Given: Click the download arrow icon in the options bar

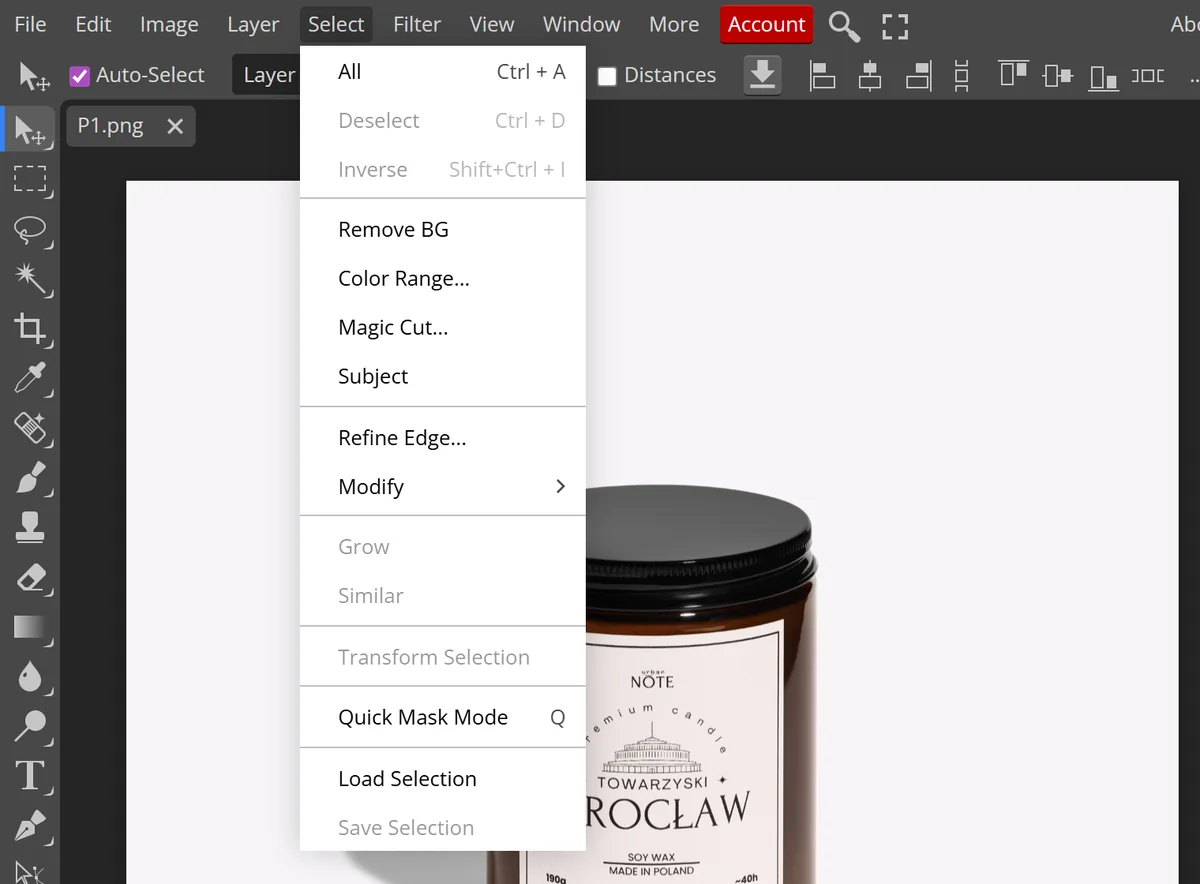Looking at the screenshot, I should (x=762, y=75).
